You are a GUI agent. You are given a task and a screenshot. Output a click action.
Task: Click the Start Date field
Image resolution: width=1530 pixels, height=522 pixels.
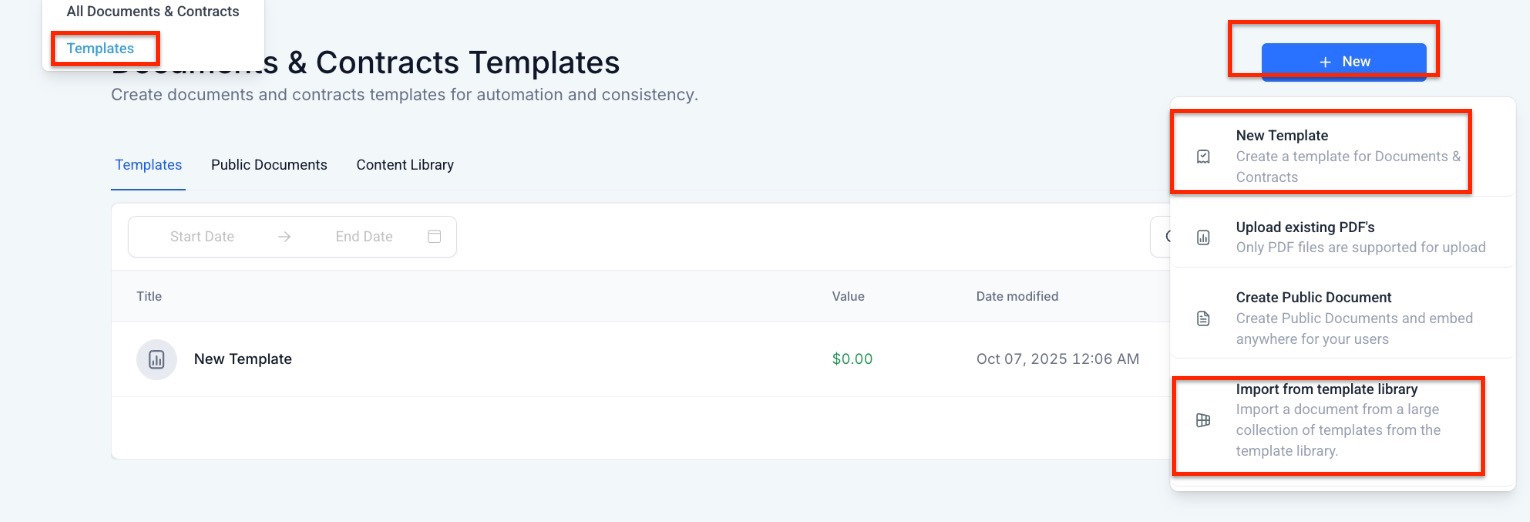[202, 237]
